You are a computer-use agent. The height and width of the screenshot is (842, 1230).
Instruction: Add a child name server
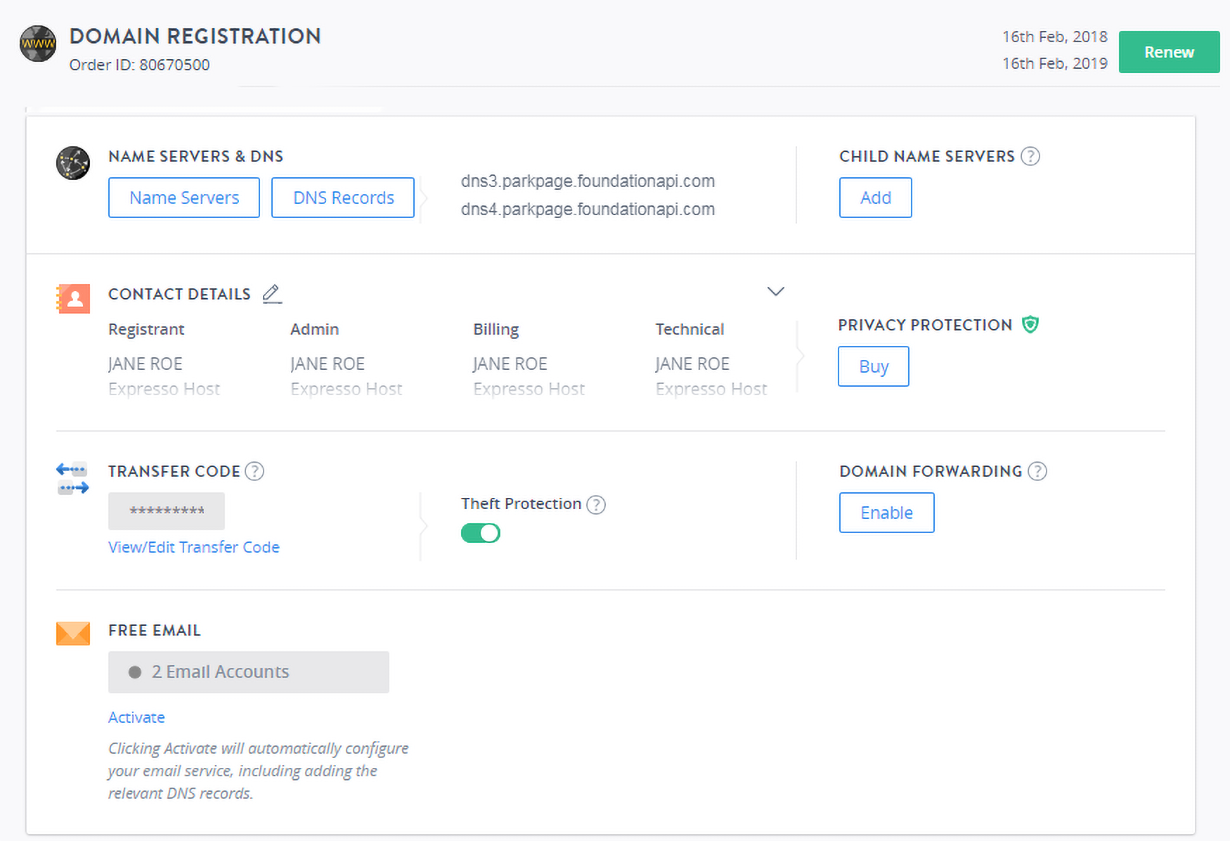(x=875, y=198)
